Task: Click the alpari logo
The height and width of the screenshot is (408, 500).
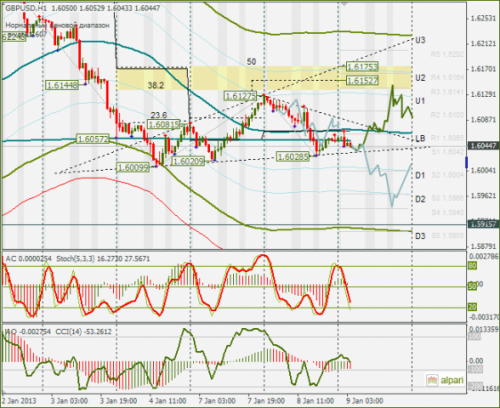Action: [445, 380]
